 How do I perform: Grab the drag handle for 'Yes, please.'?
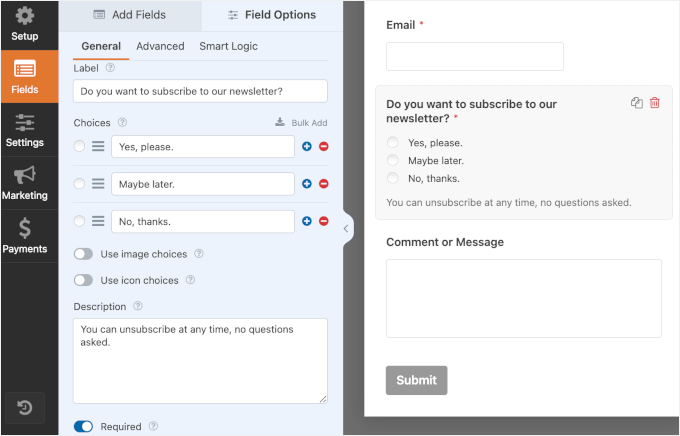coord(98,147)
